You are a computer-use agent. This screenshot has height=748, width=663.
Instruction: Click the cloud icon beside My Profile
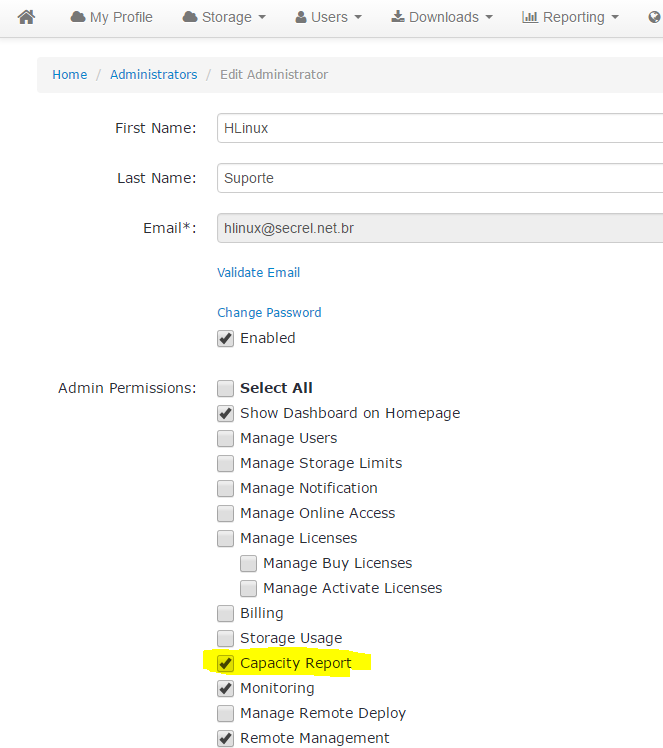[x=78, y=17]
